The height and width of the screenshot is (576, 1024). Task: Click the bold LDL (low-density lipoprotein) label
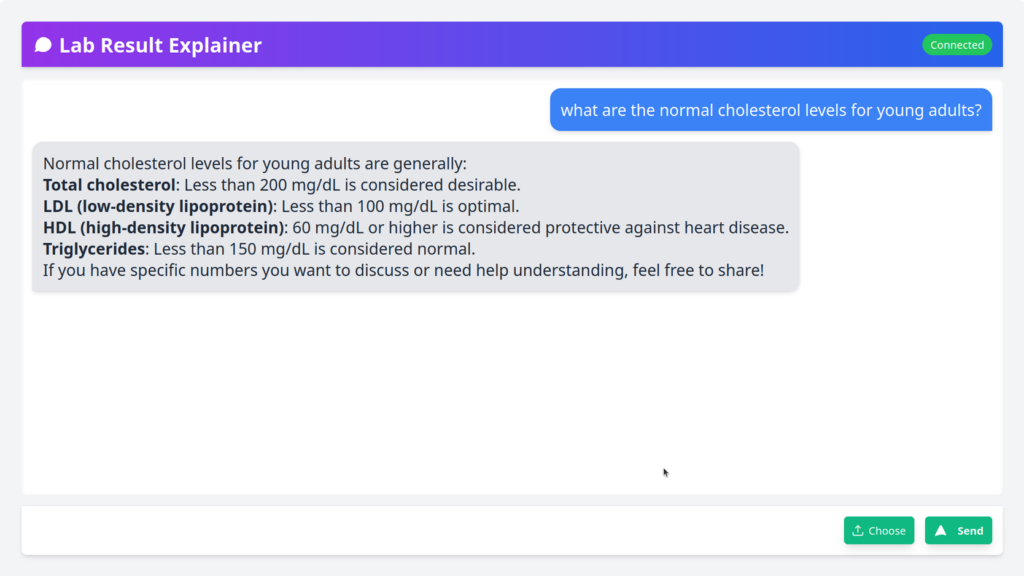coord(158,206)
